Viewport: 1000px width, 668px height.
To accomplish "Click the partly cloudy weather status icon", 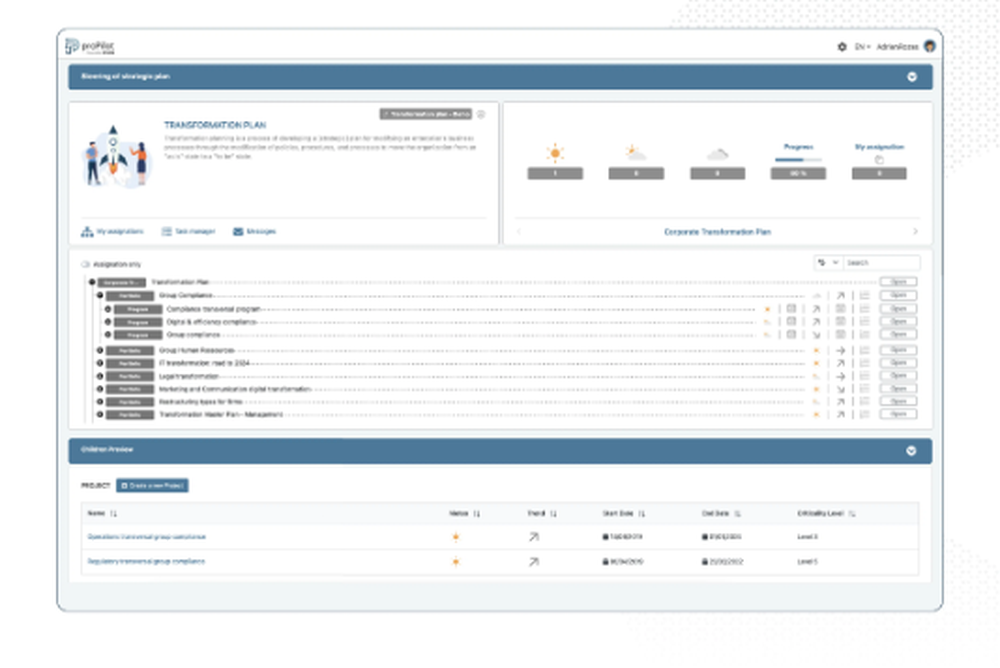I will tap(636, 153).
